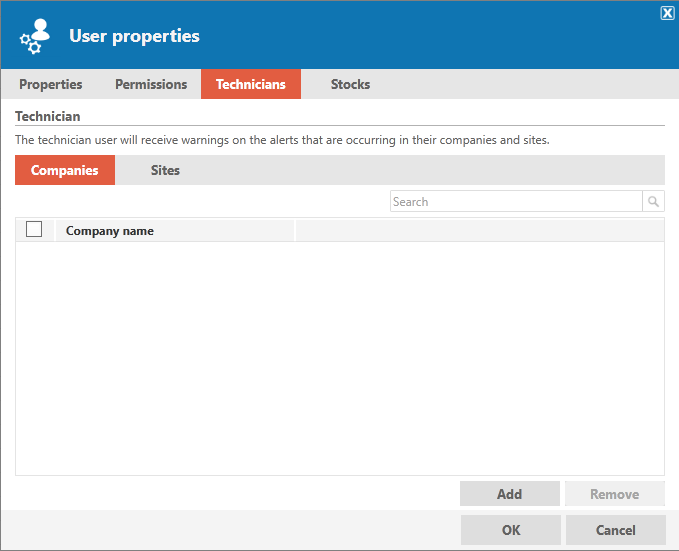Click the Technician section heading
This screenshot has width=679, height=551.
[48, 116]
